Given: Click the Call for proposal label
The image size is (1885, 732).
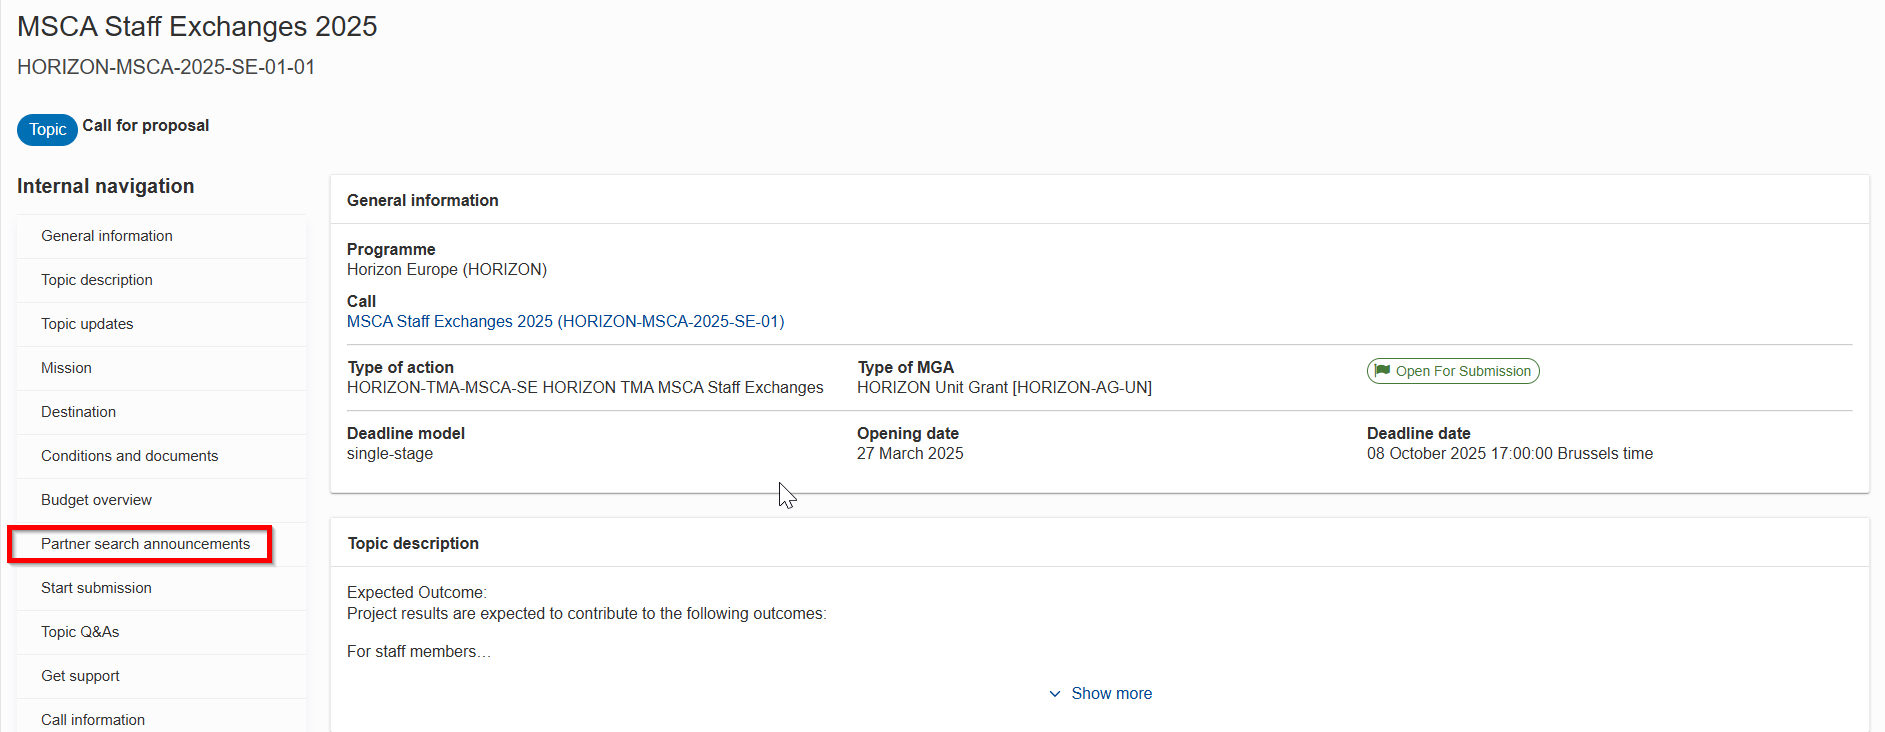Looking at the screenshot, I should (x=146, y=125).
